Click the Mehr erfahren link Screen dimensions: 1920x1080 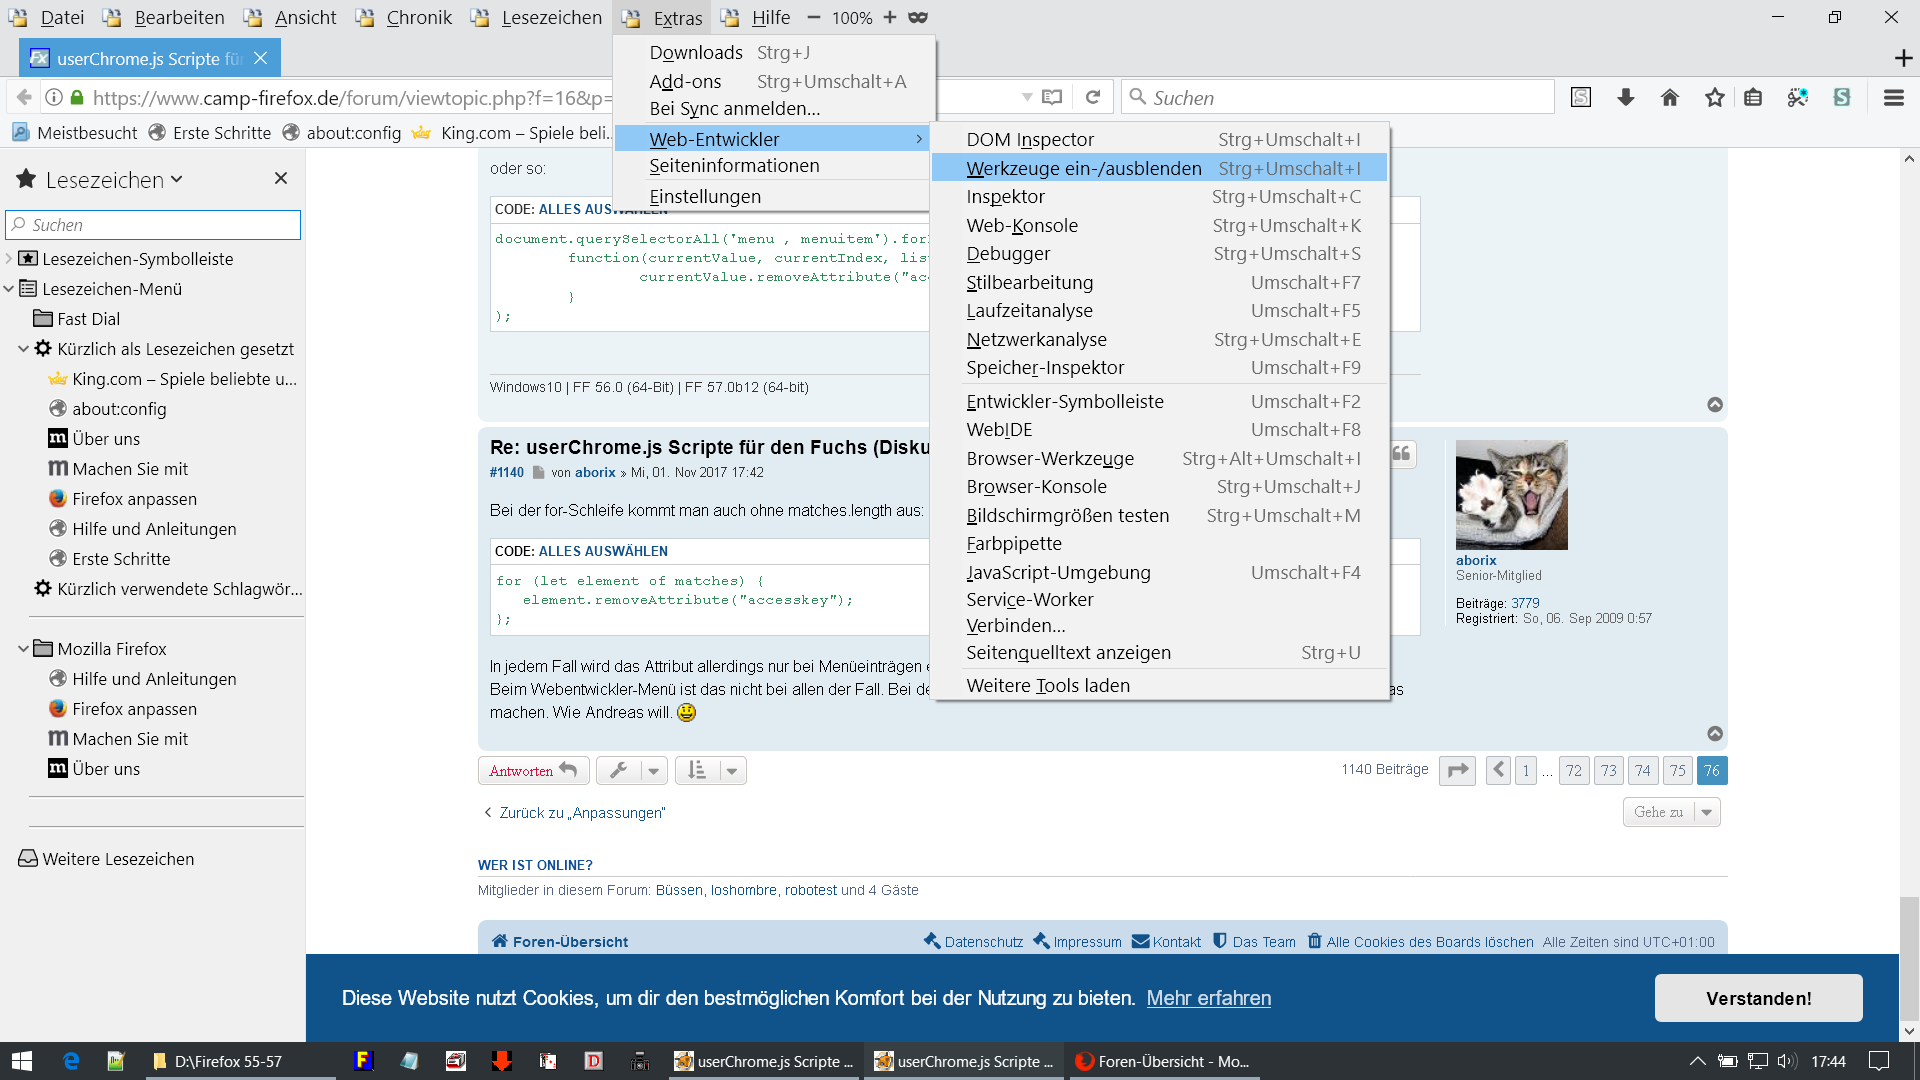point(1208,998)
